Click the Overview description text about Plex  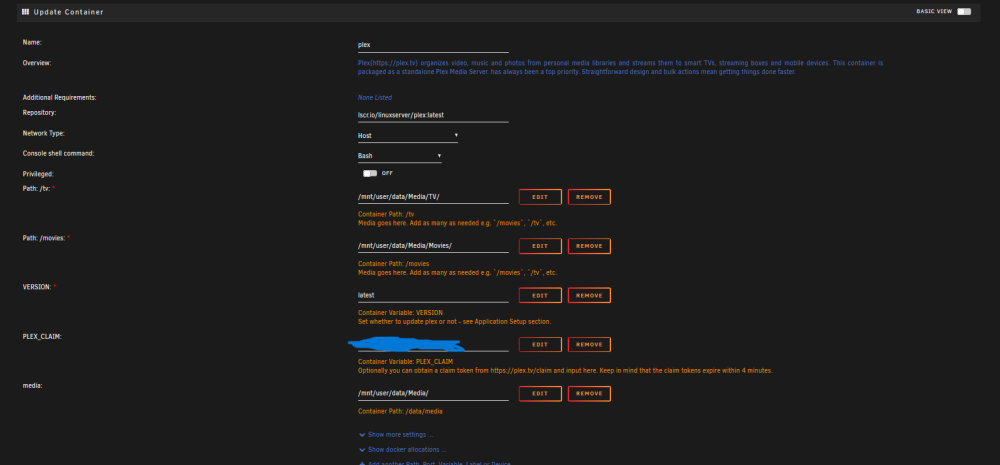[x=620, y=68]
